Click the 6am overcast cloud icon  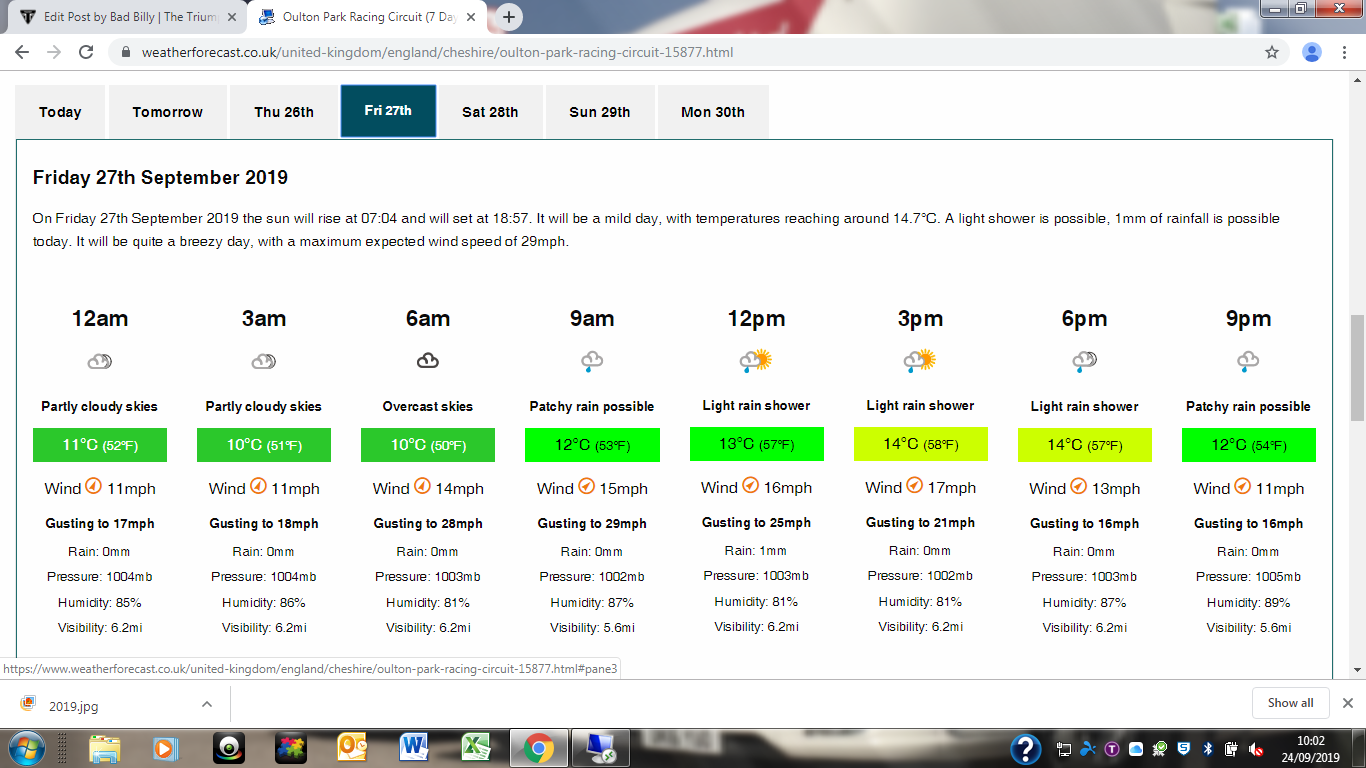428,361
